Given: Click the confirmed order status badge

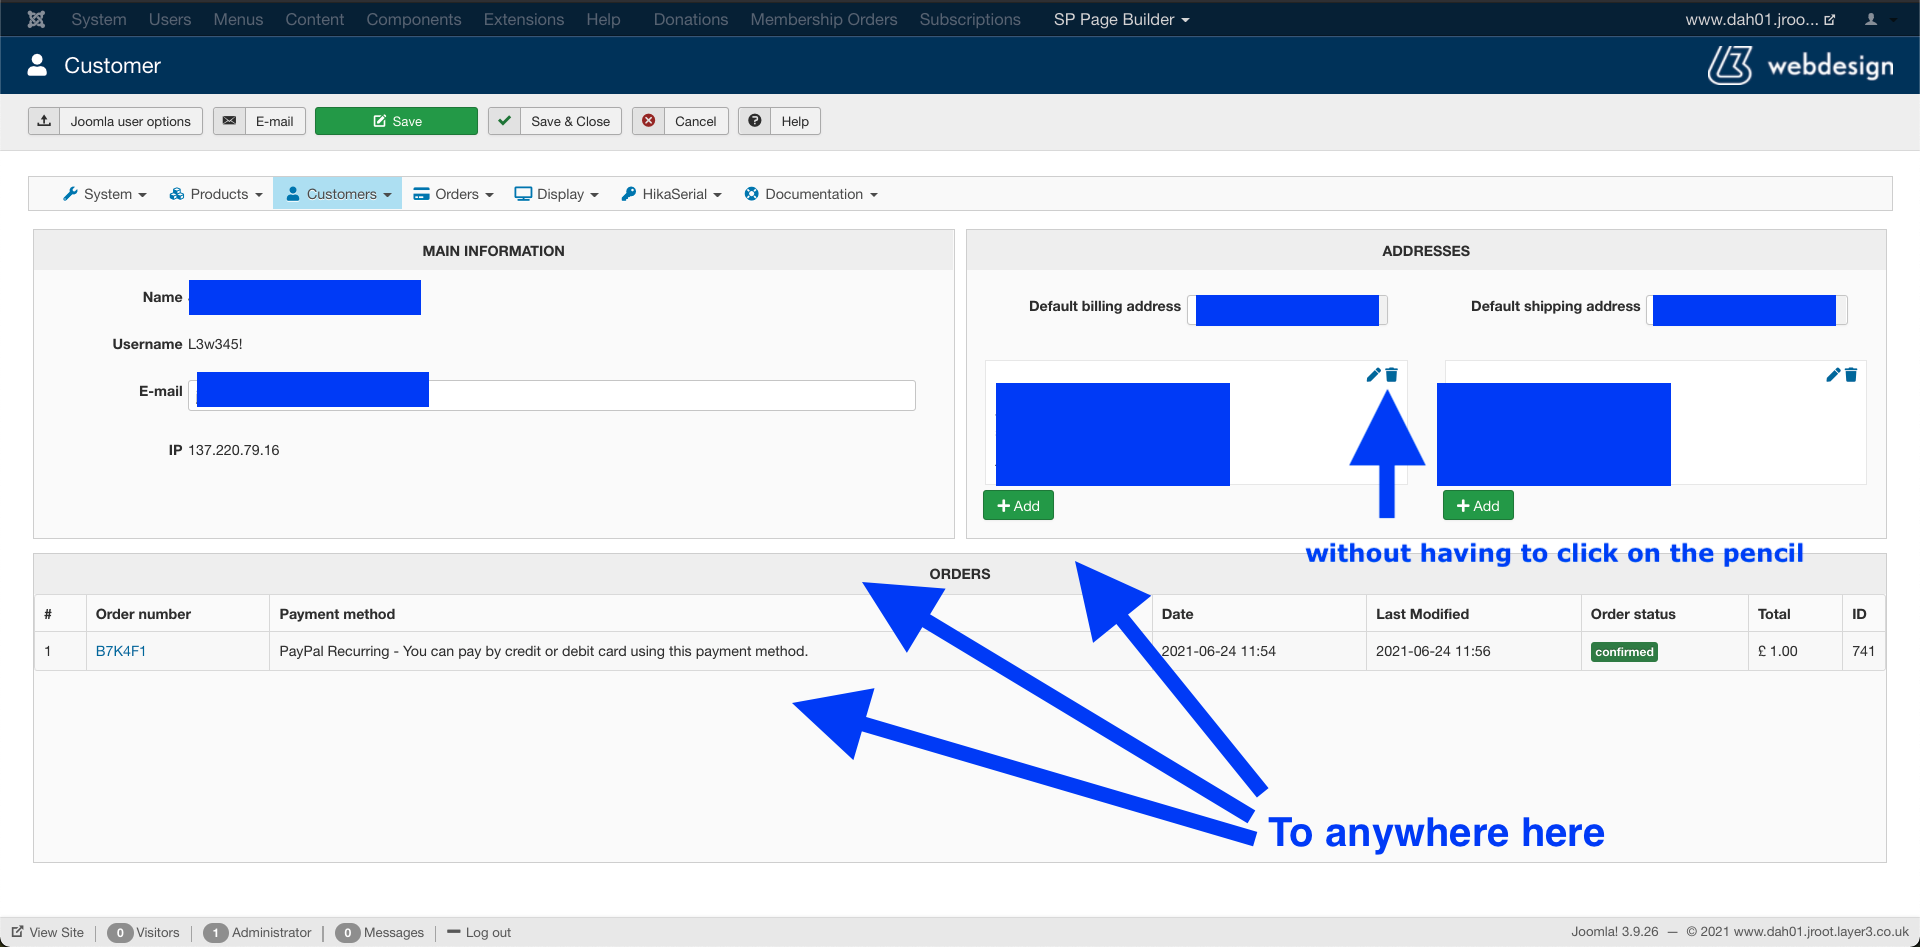Looking at the screenshot, I should coord(1624,652).
